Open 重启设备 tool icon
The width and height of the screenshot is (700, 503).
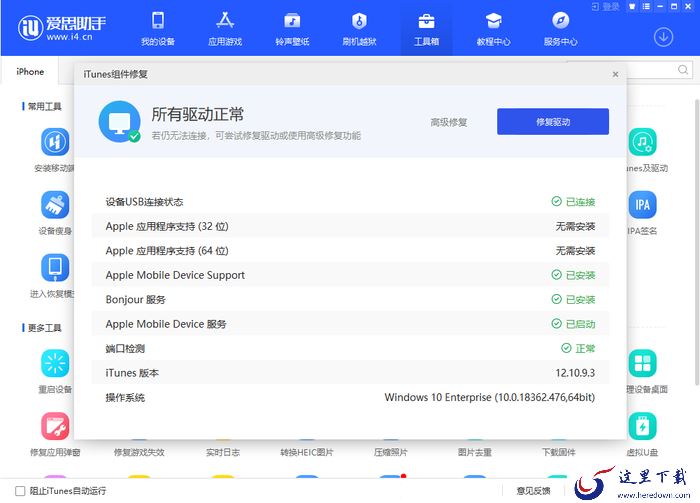pyautogui.click(x=55, y=363)
